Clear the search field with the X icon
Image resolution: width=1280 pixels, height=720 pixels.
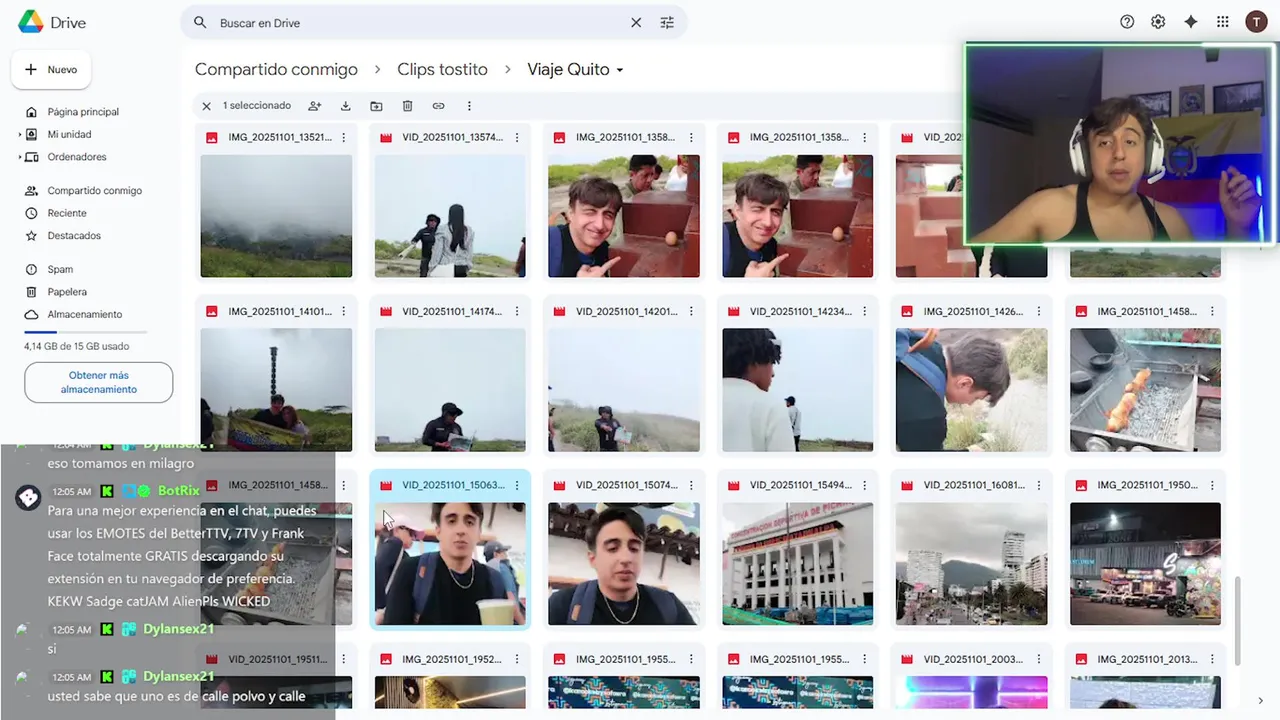coord(636,22)
